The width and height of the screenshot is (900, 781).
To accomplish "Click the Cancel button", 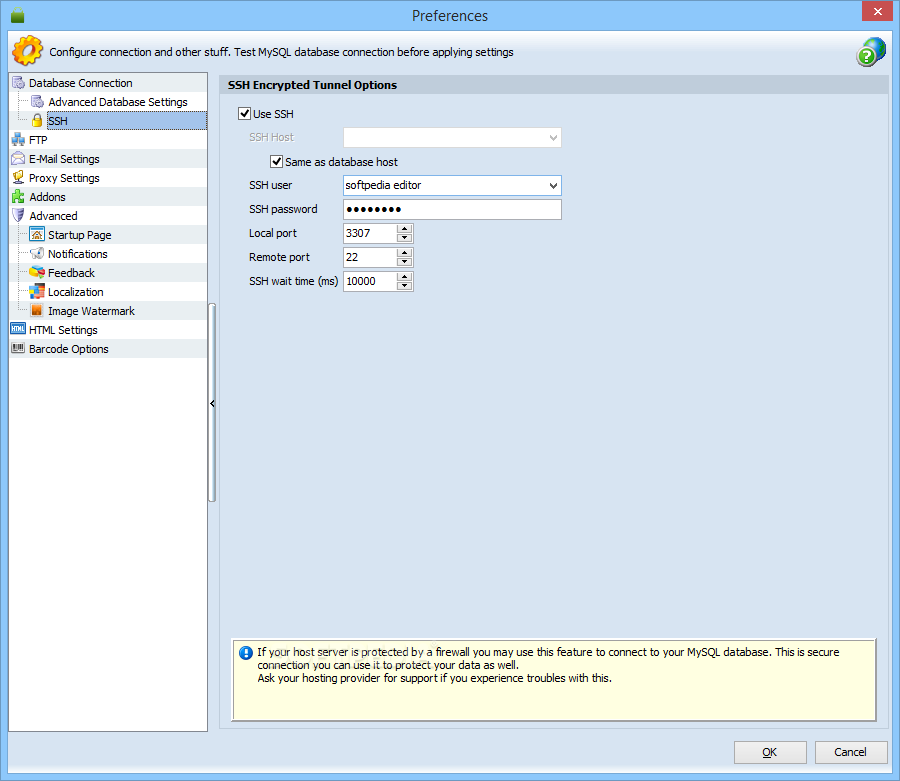I will point(851,752).
